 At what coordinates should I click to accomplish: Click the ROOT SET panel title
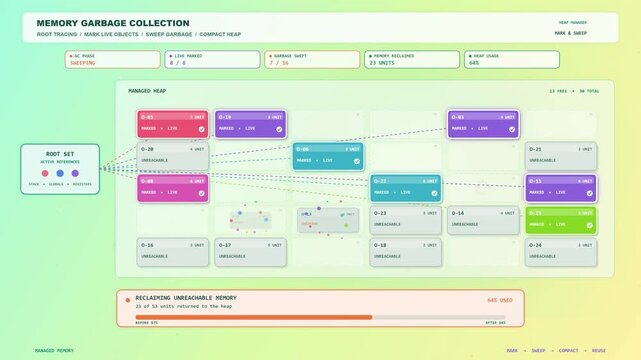click(60, 154)
